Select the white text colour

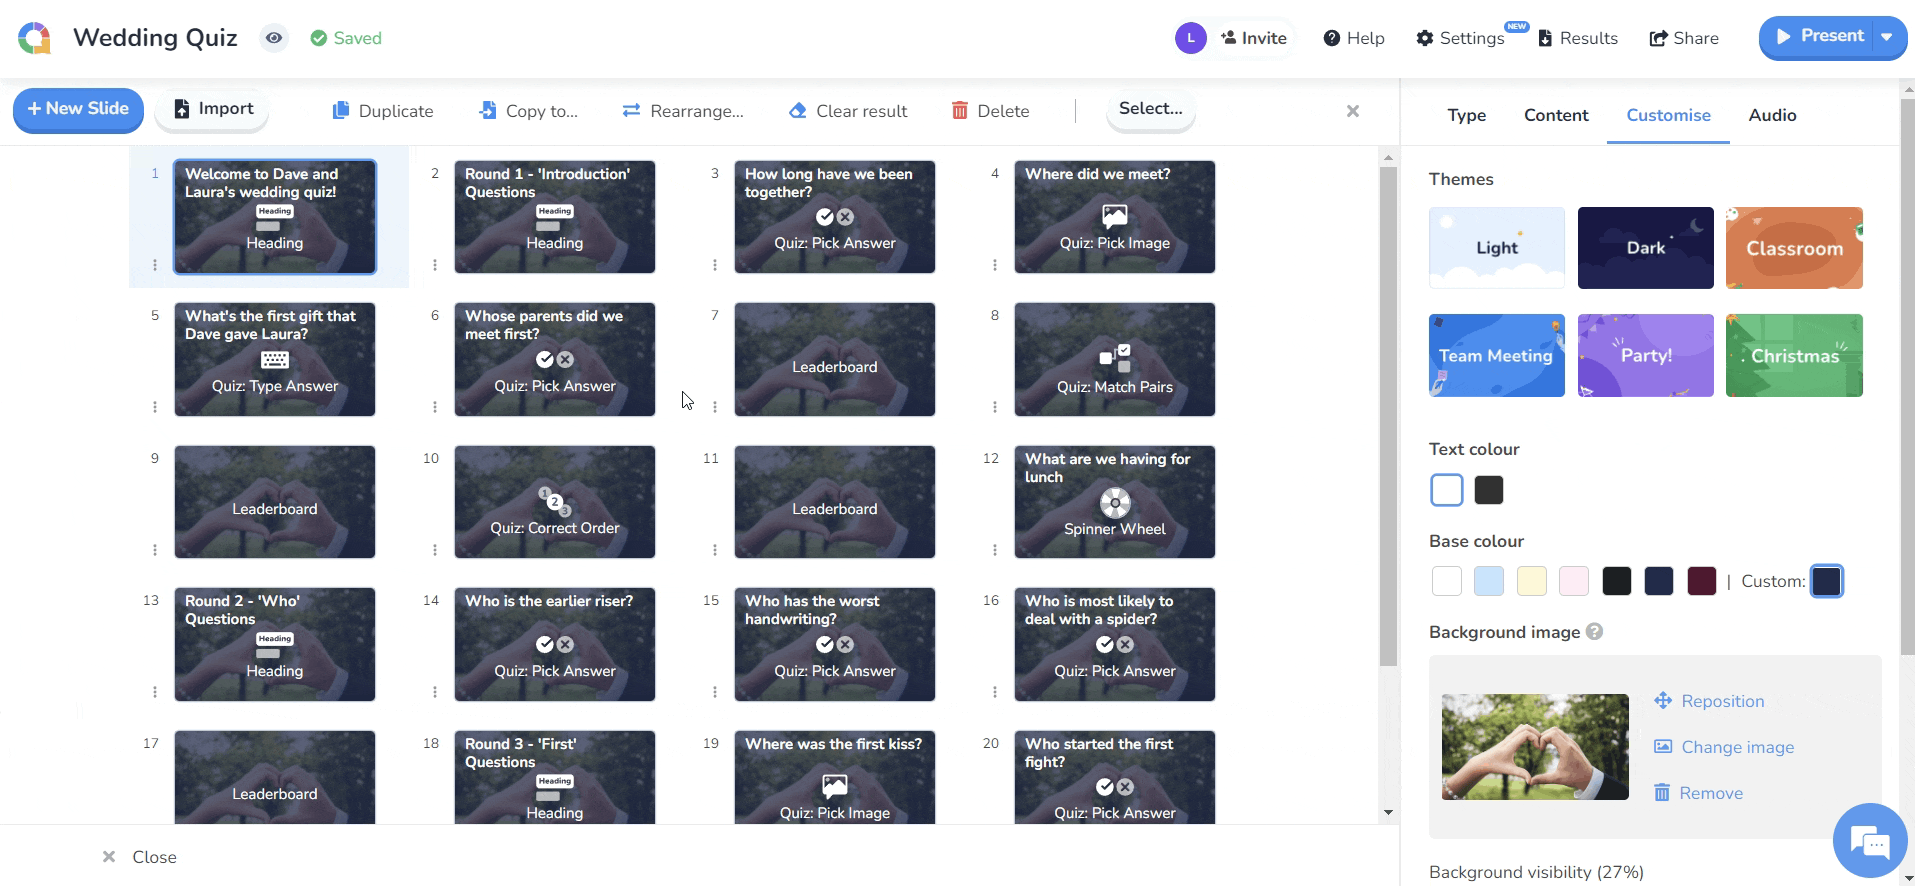1447,490
